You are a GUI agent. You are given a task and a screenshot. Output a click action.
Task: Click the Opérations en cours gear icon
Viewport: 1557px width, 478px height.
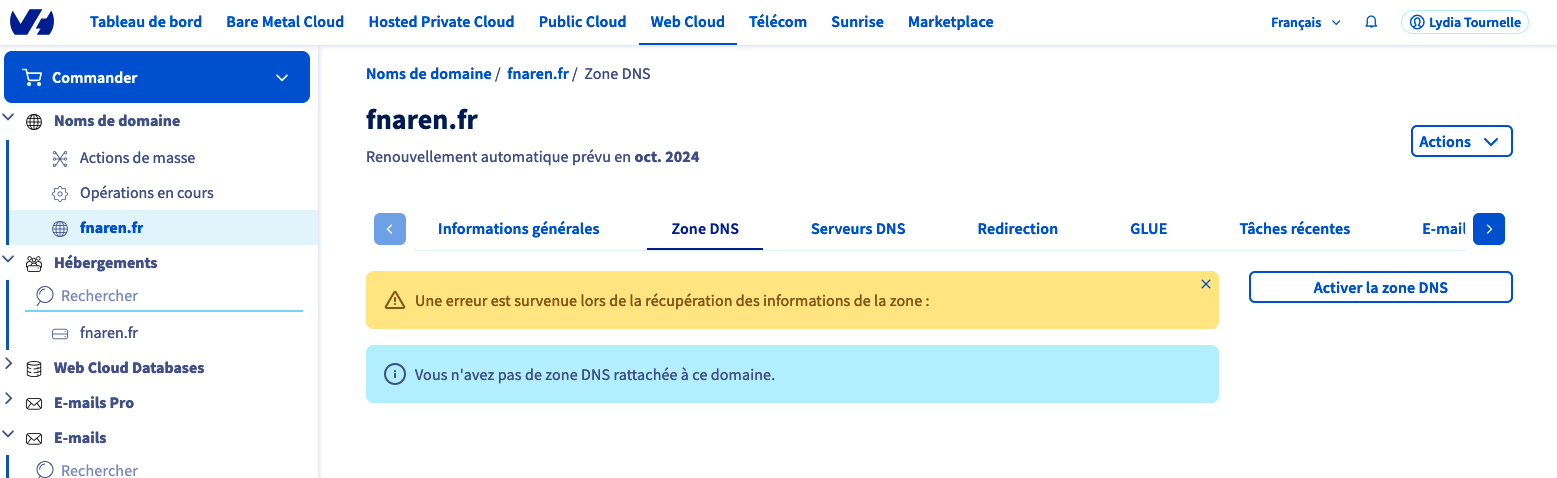(60, 193)
